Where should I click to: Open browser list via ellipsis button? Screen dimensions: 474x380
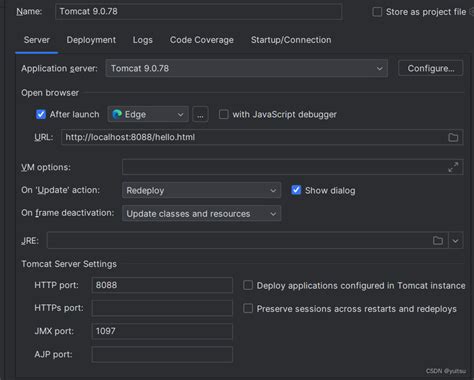point(200,114)
